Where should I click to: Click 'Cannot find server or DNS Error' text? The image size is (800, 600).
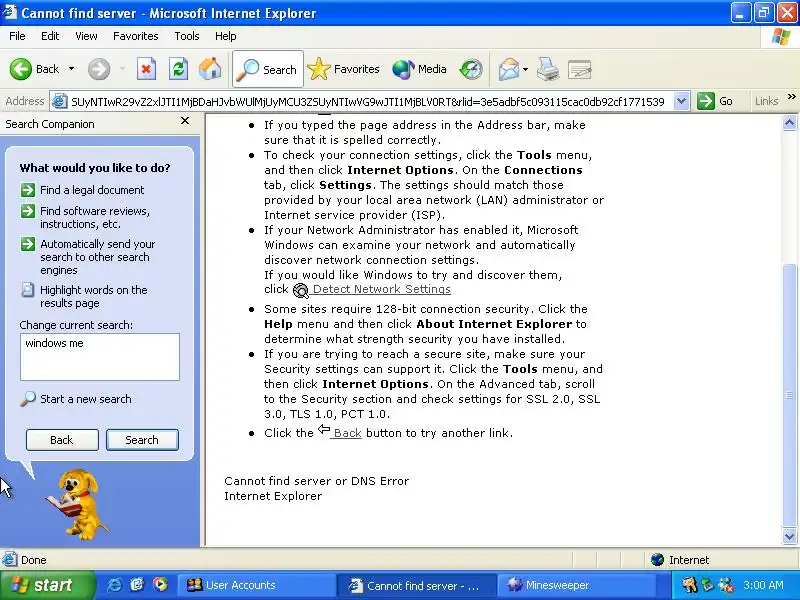(316, 481)
